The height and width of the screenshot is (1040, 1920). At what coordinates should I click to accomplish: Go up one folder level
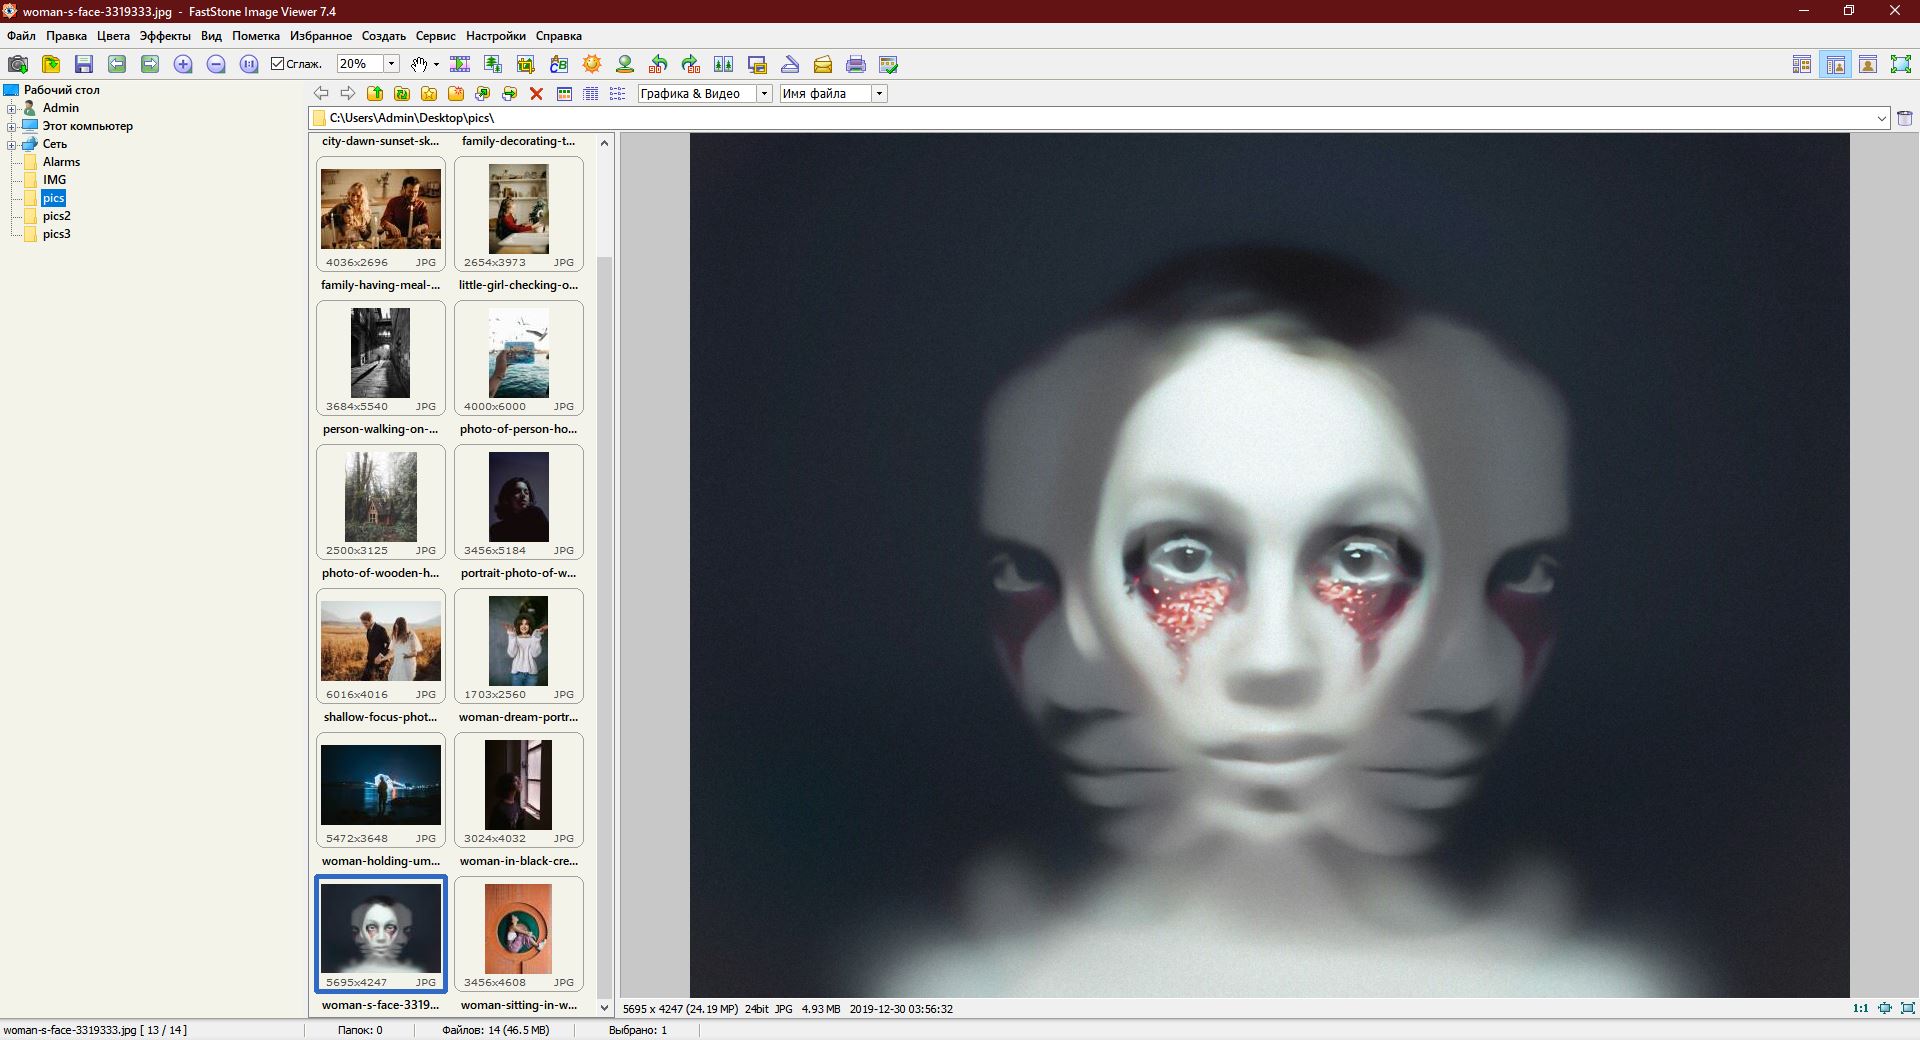coord(375,93)
